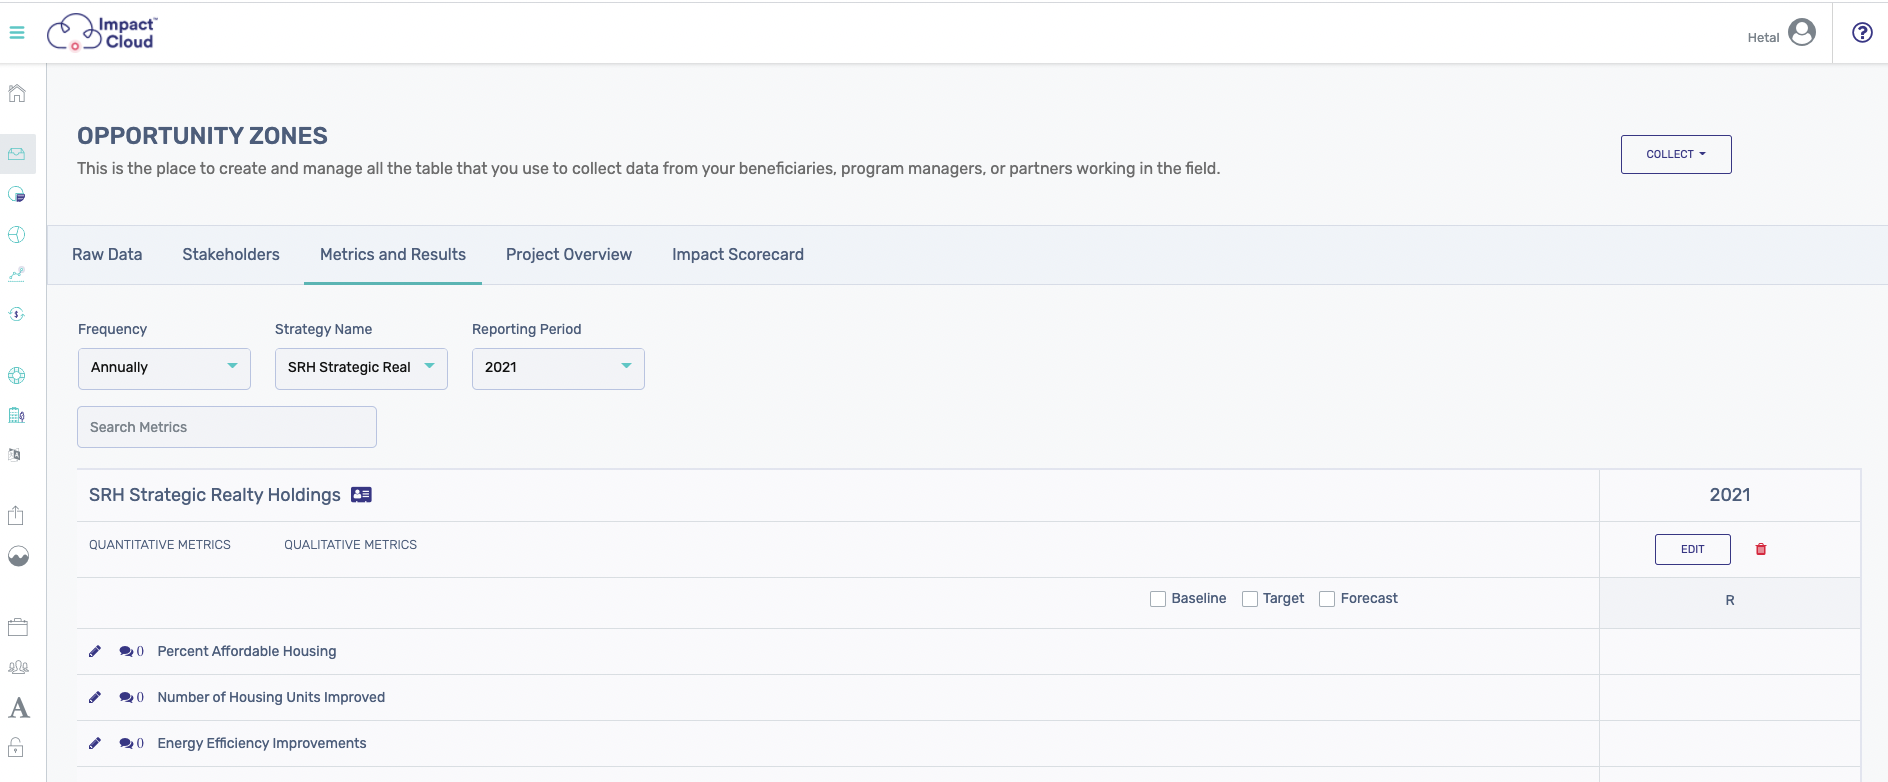Click the Energy Efficiency Improvements metric name

pos(262,743)
